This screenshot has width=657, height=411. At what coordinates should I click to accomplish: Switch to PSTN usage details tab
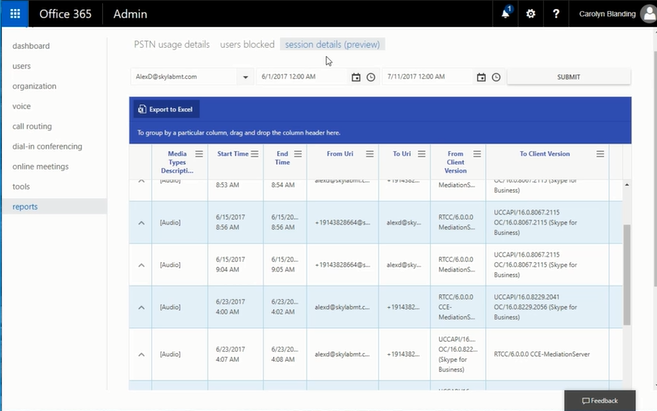[x=171, y=44]
